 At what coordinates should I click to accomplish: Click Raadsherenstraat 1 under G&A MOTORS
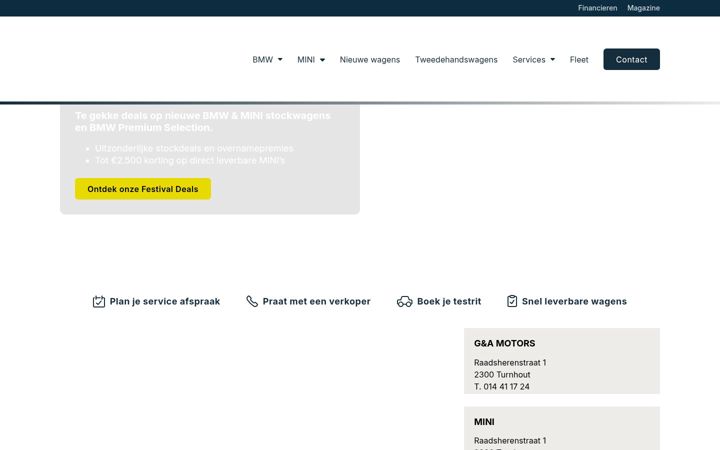click(x=510, y=363)
